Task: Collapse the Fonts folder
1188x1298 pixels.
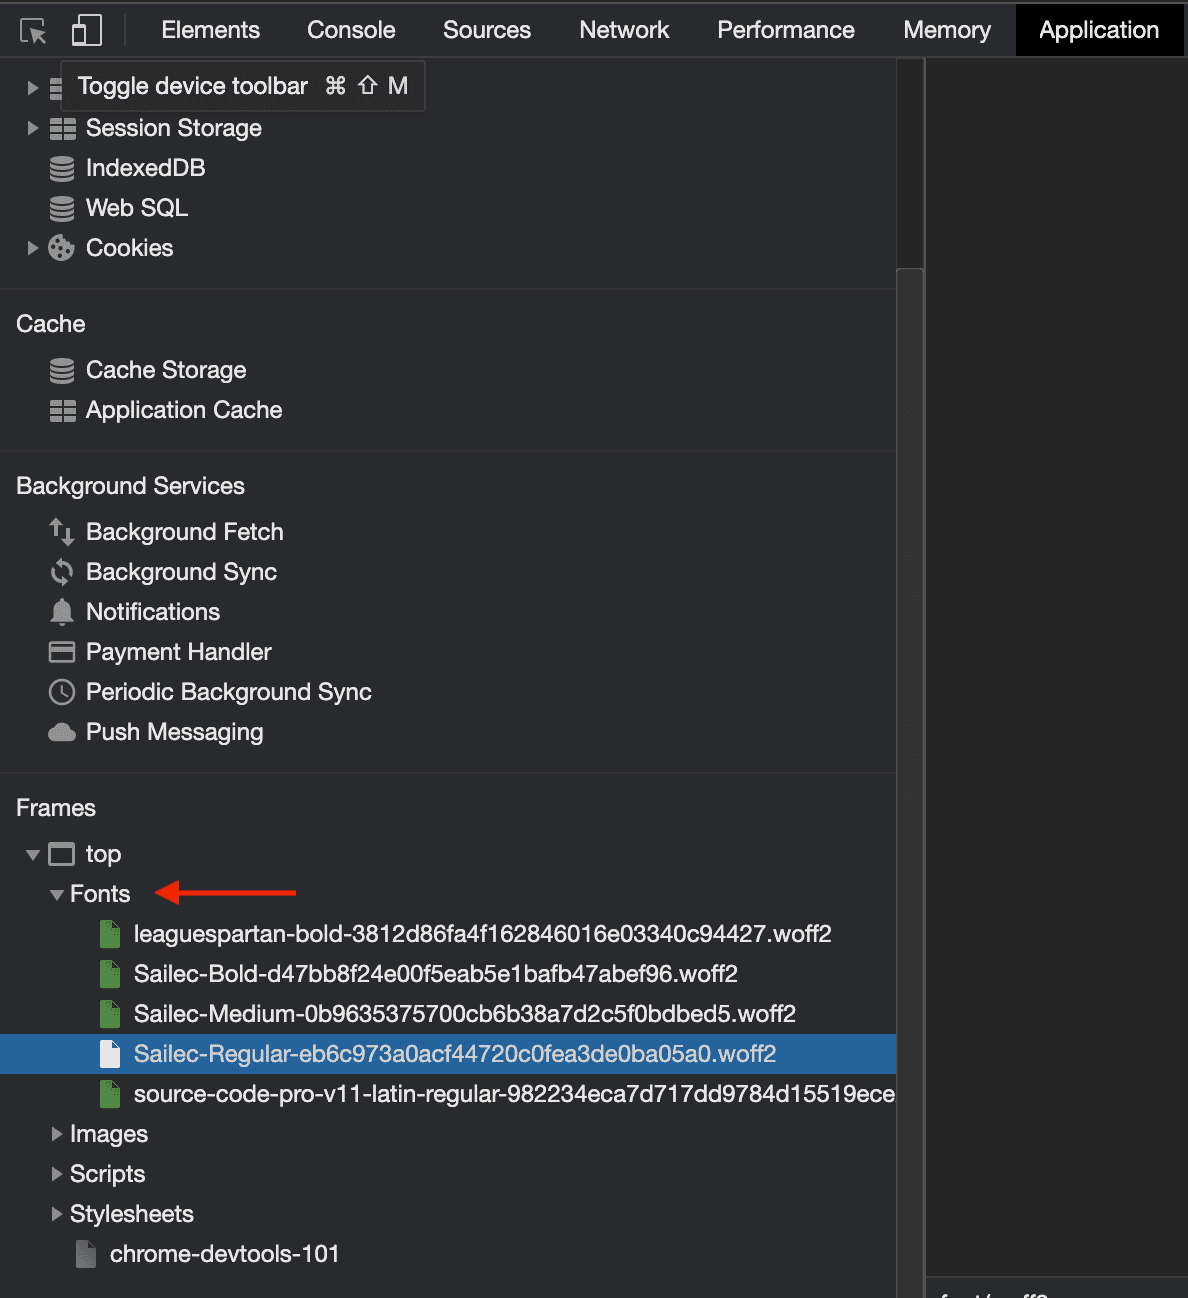Action: pos(57,894)
